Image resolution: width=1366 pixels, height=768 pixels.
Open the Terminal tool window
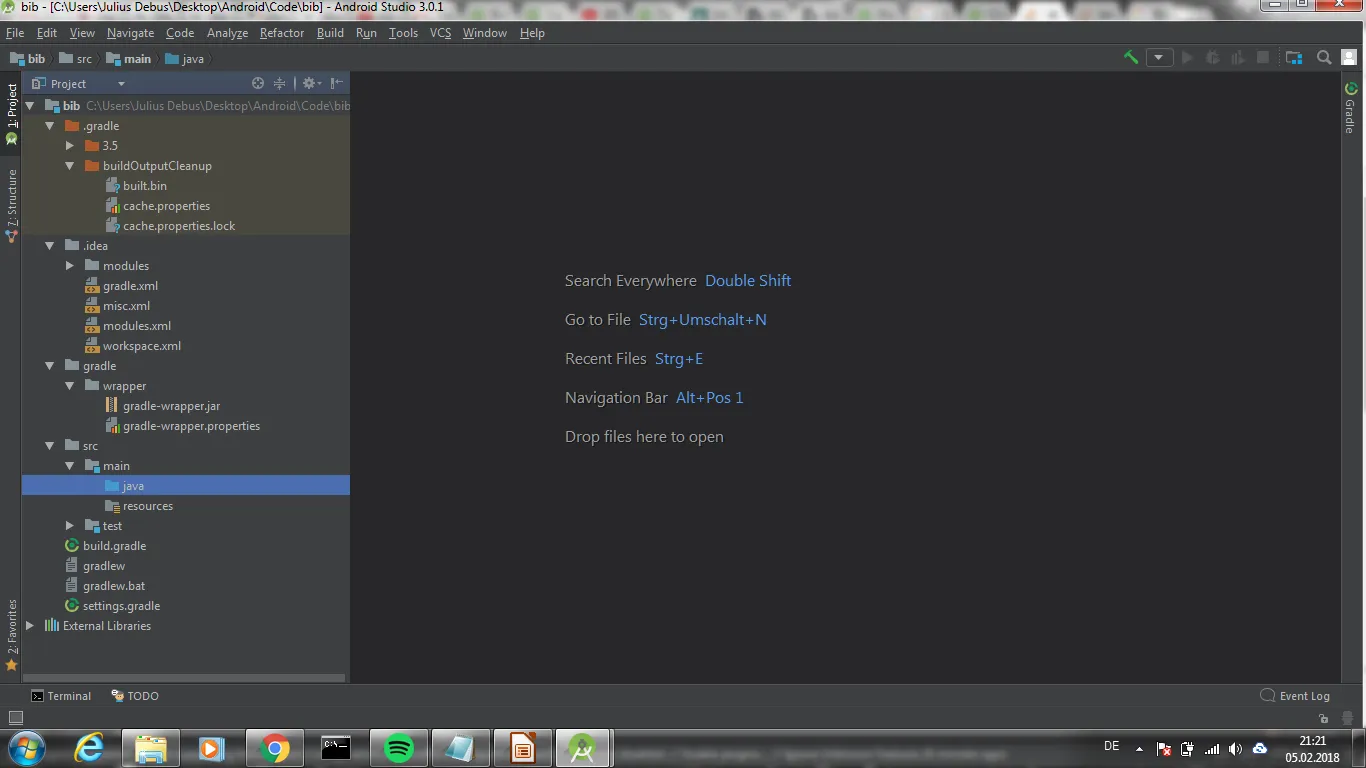[x=60, y=696]
